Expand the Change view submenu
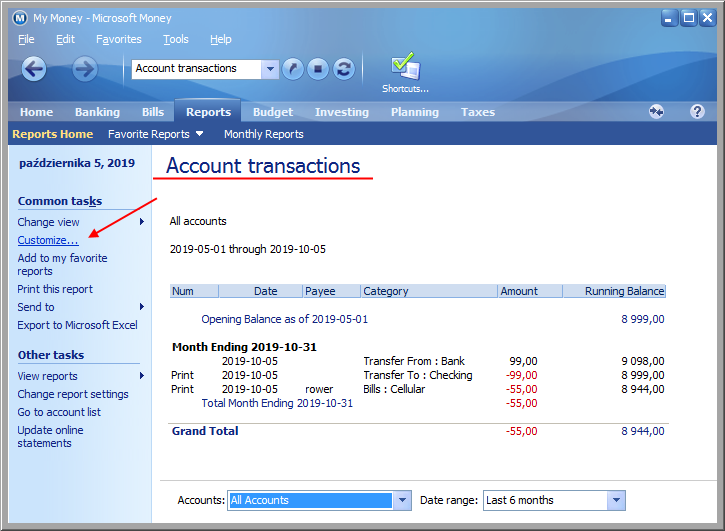 click(141, 222)
